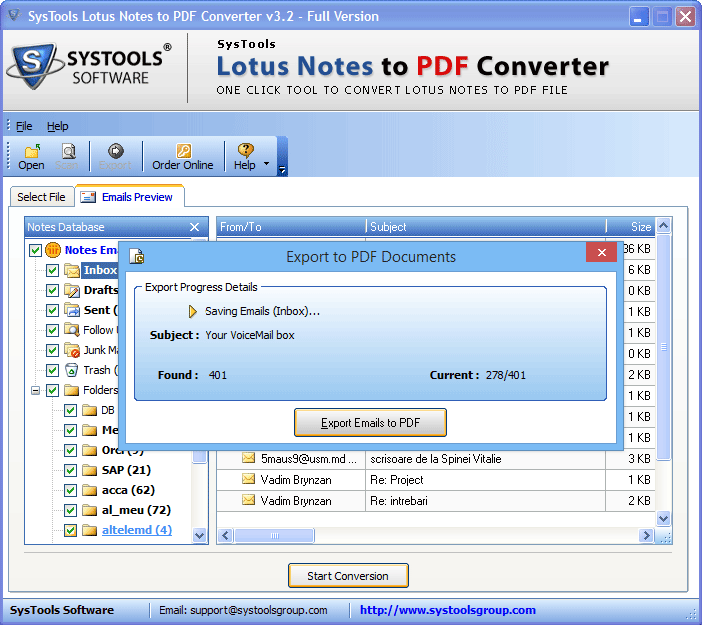This screenshot has width=702, height=625.
Task: Click the Drafts pencil folder icon
Action: pyautogui.click(x=72, y=290)
